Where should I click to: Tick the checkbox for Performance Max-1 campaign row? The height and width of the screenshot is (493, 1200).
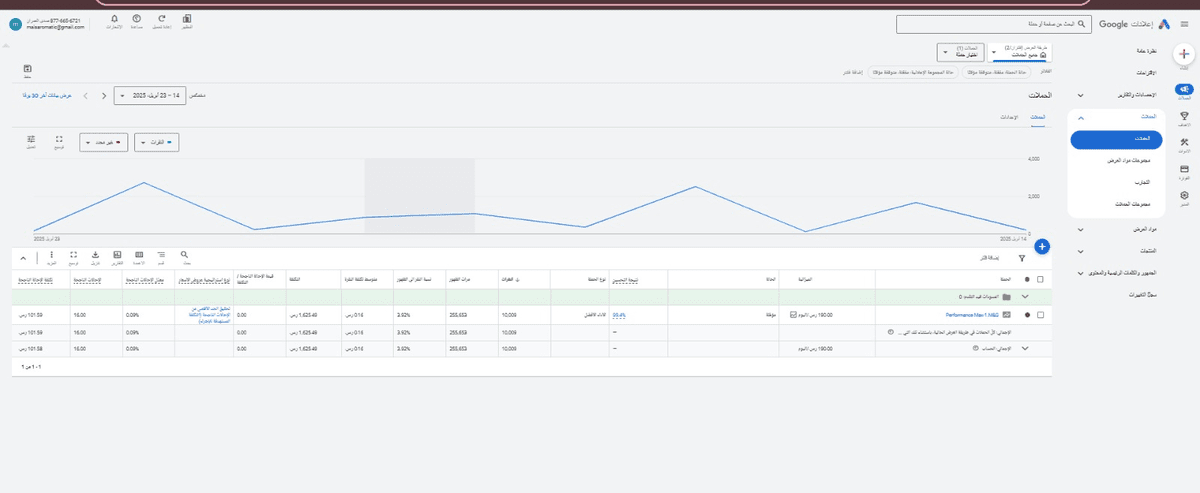[x=1041, y=315]
